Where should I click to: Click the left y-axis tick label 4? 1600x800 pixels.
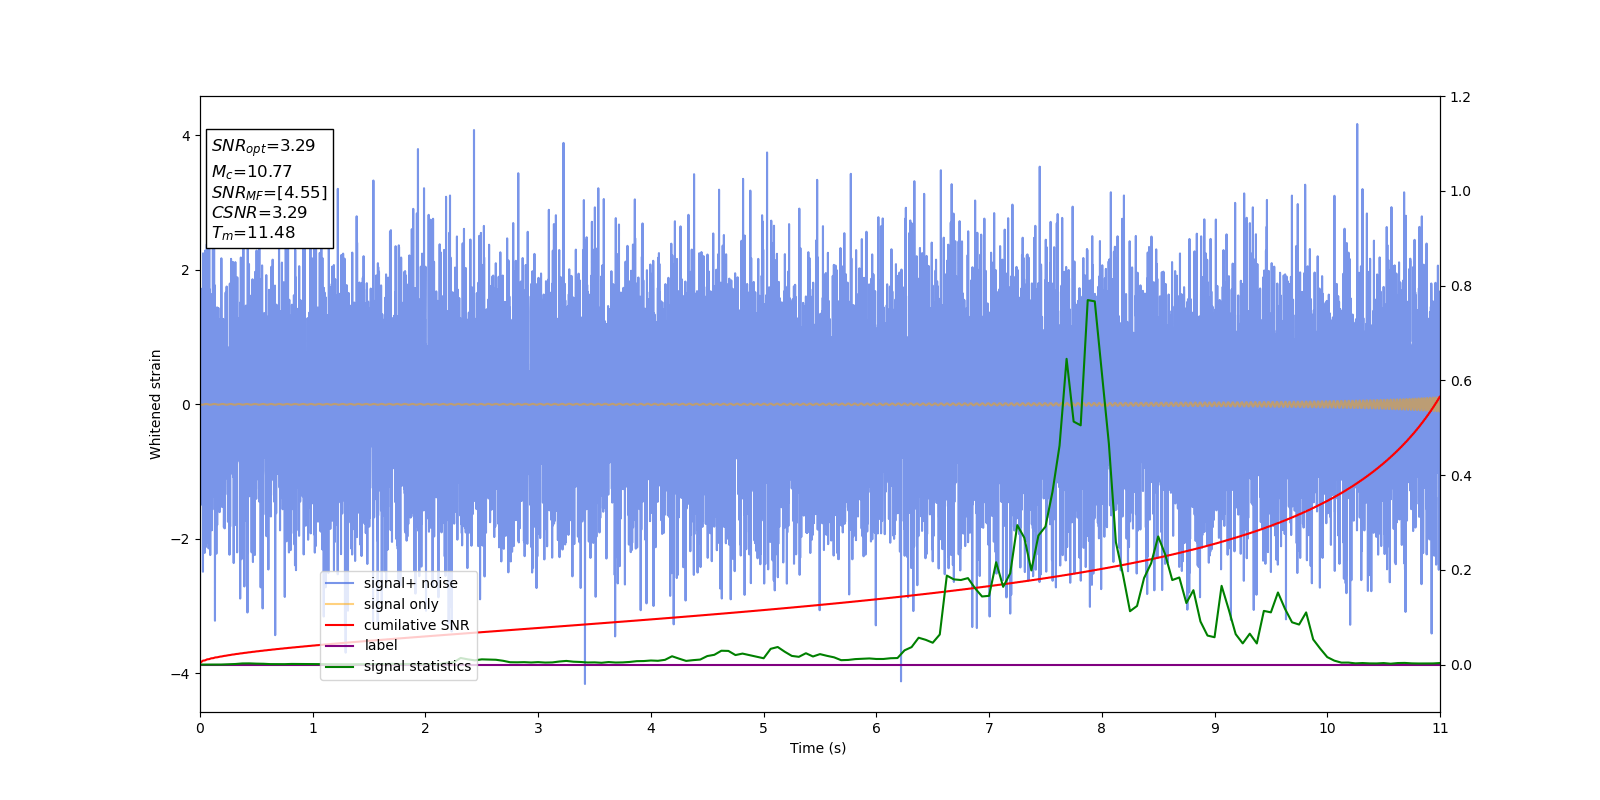click(186, 136)
